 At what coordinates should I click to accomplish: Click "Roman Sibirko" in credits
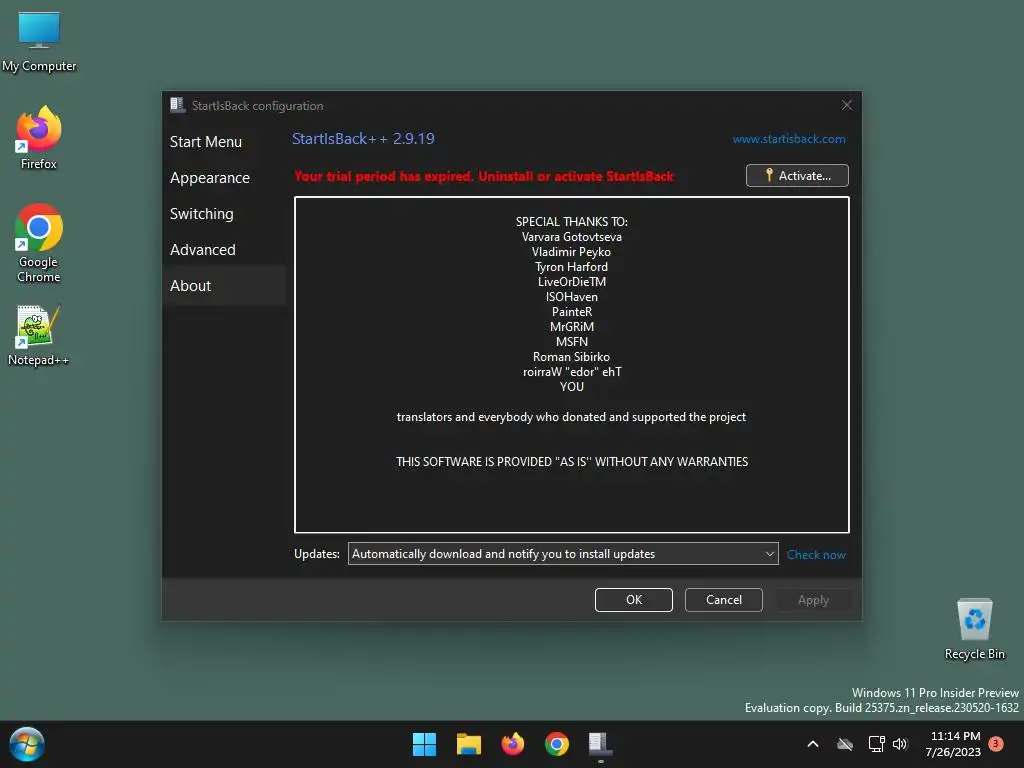tap(571, 357)
